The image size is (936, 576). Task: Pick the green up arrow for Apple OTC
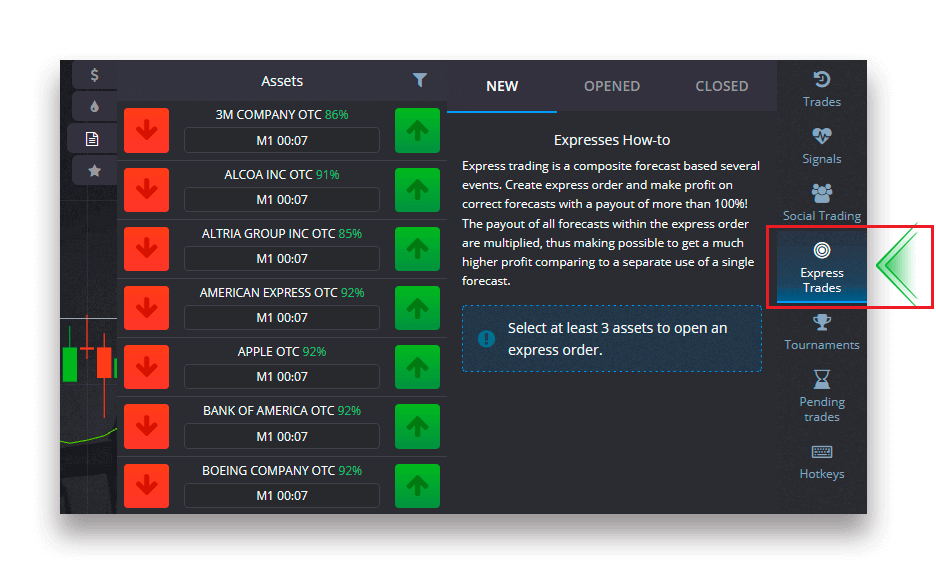(x=417, y=367)
